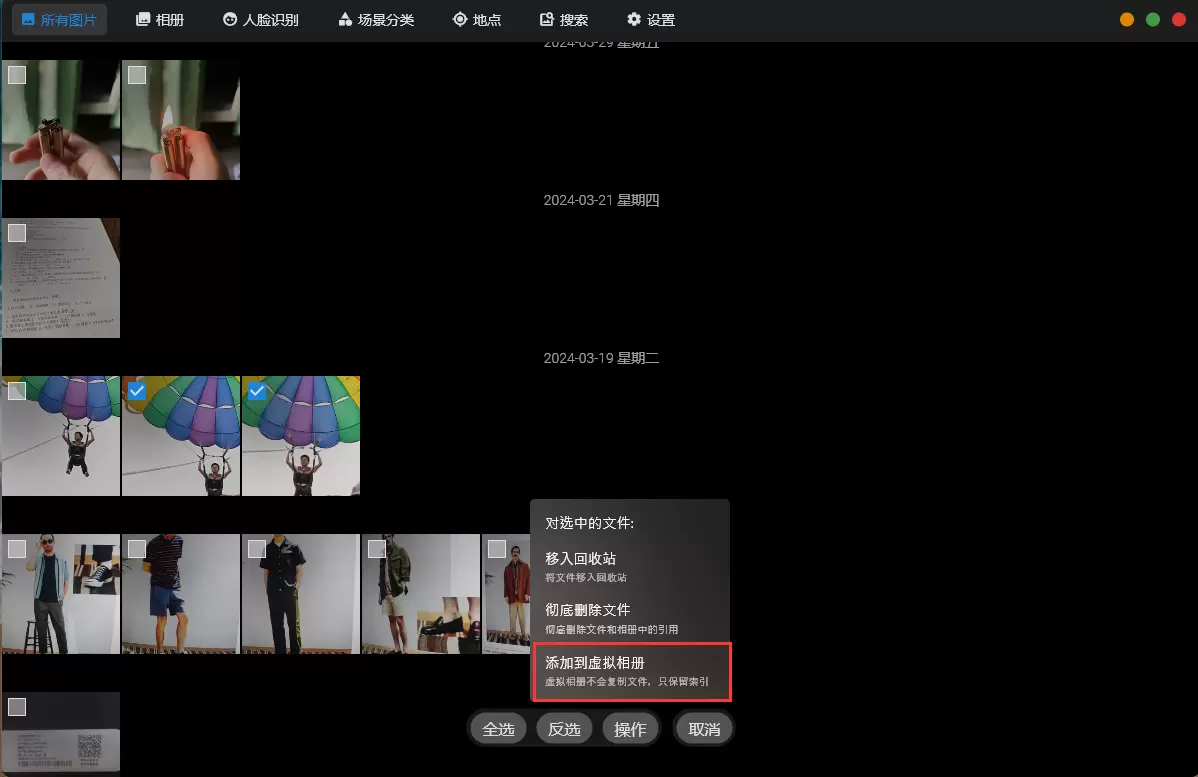
Task: Check the red jacket outfit photo checkbox
Action: coord(497,549)
